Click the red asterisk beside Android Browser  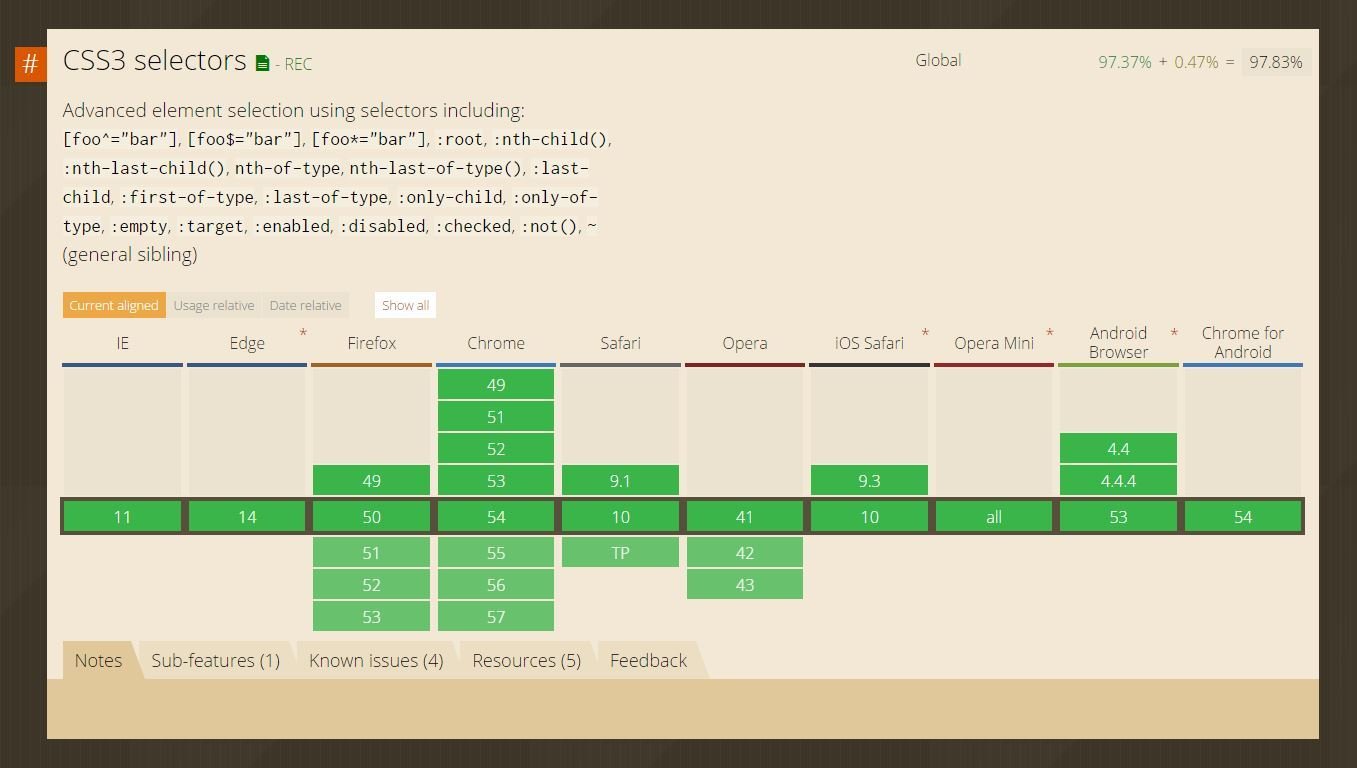click(1174, 333)
